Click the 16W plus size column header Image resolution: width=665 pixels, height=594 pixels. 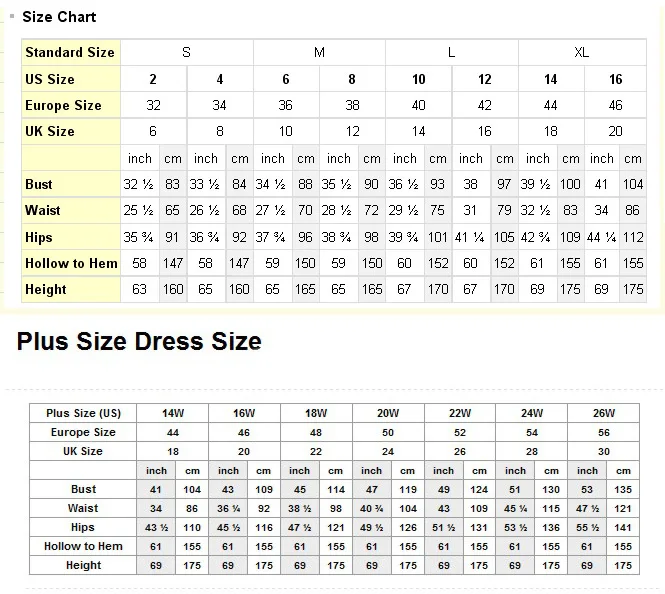click(244, 413)
